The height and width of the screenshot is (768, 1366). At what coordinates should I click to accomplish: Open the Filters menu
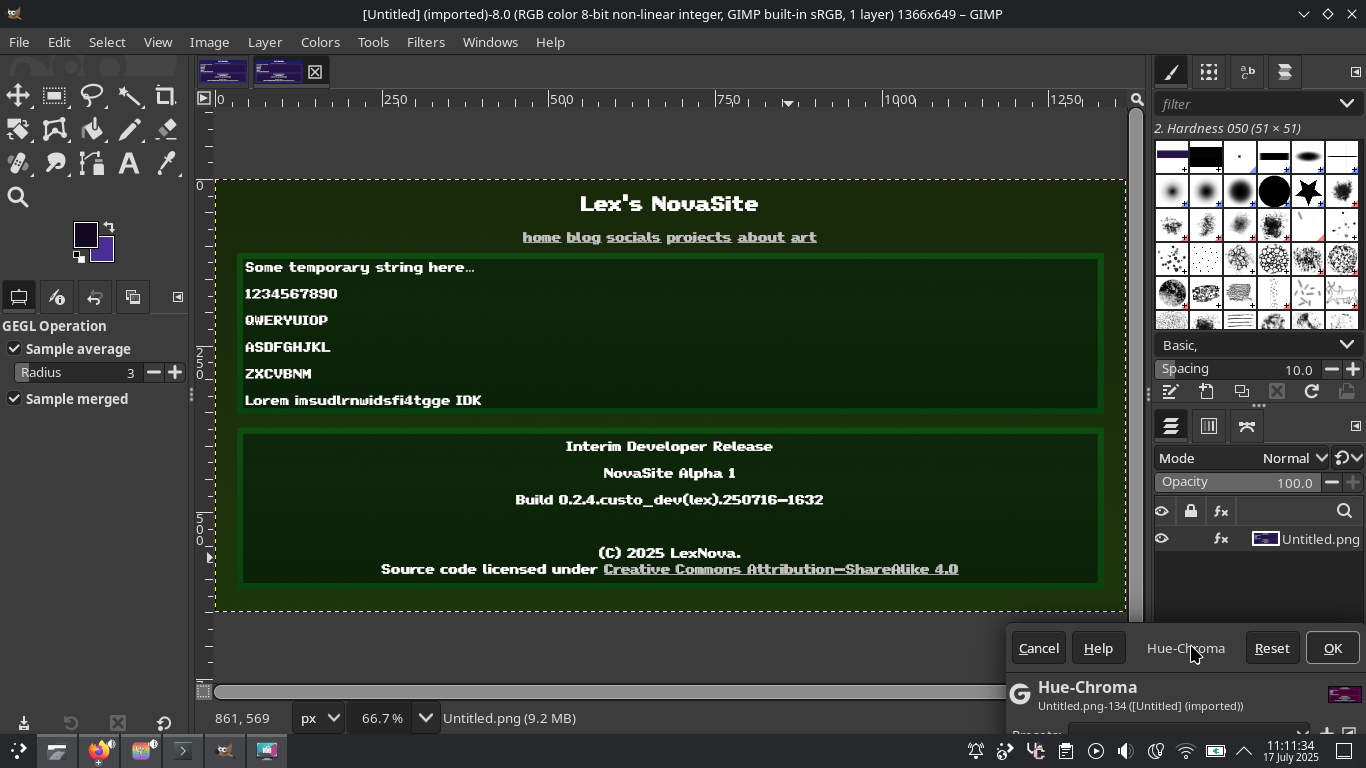point(425,42)
